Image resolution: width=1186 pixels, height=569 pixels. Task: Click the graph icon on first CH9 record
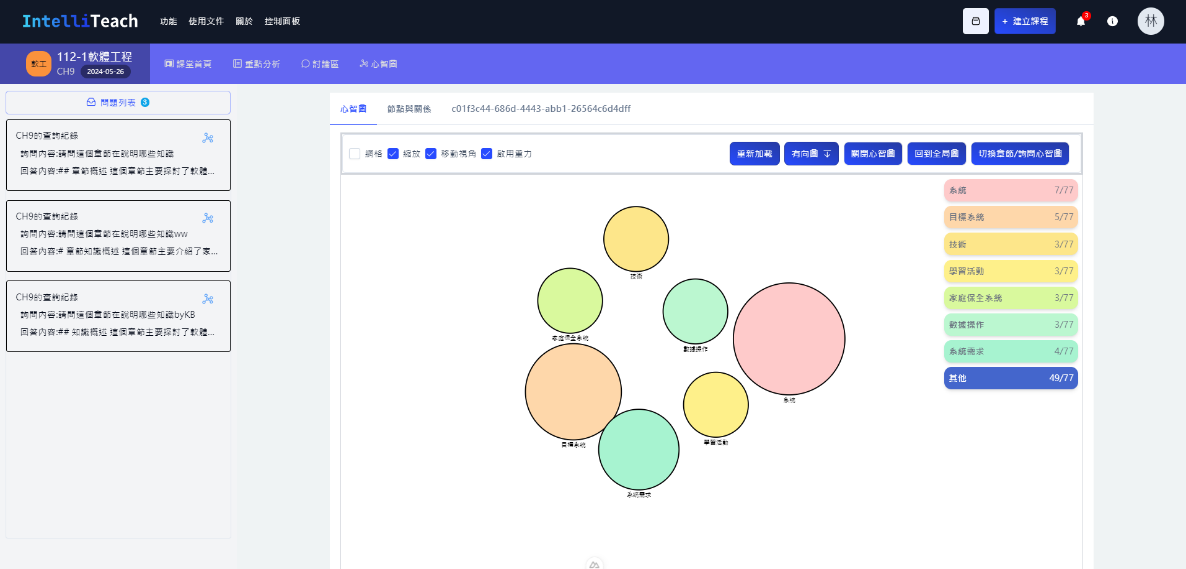[208, 138]
